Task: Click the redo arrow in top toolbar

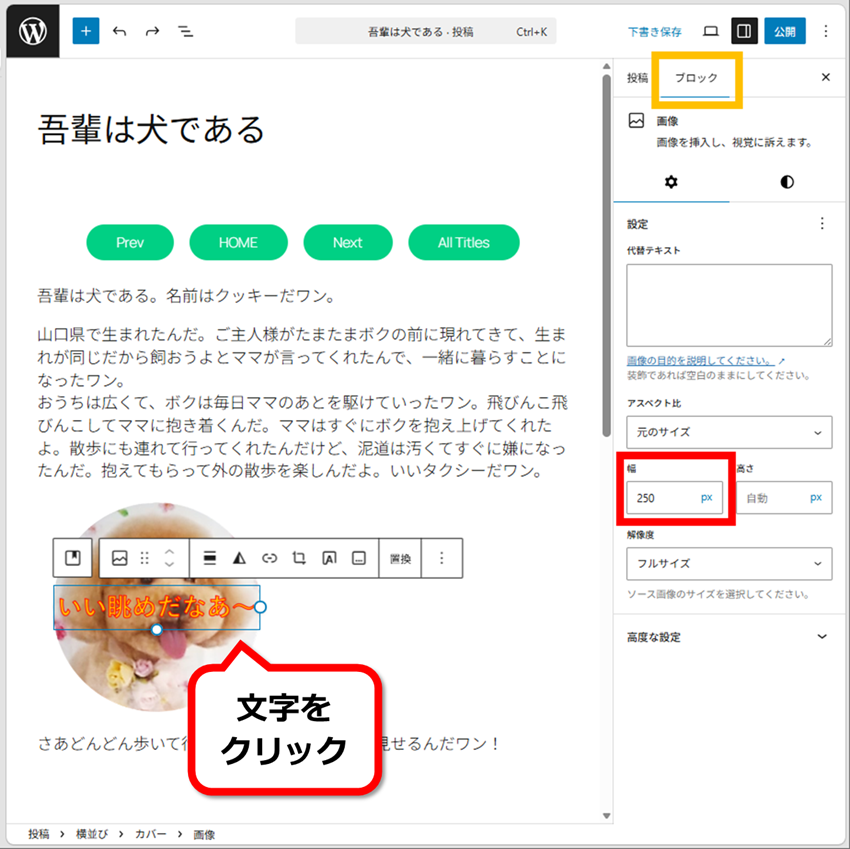Action: [x=152, y=31]
